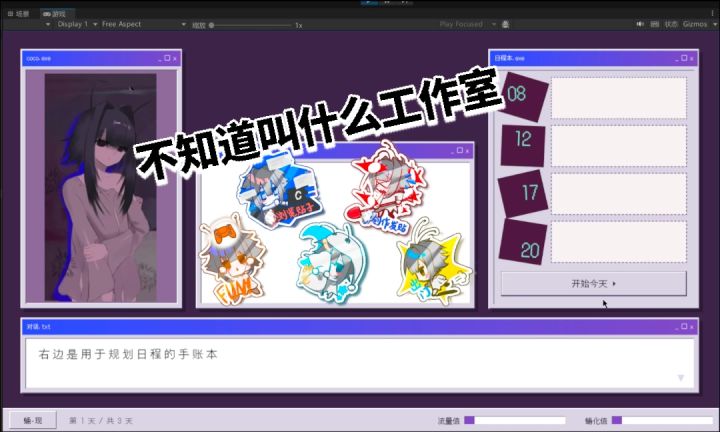Switch to the 场景 Scene tab
This screenshot has height=432, width=720.
coord(18,14)
